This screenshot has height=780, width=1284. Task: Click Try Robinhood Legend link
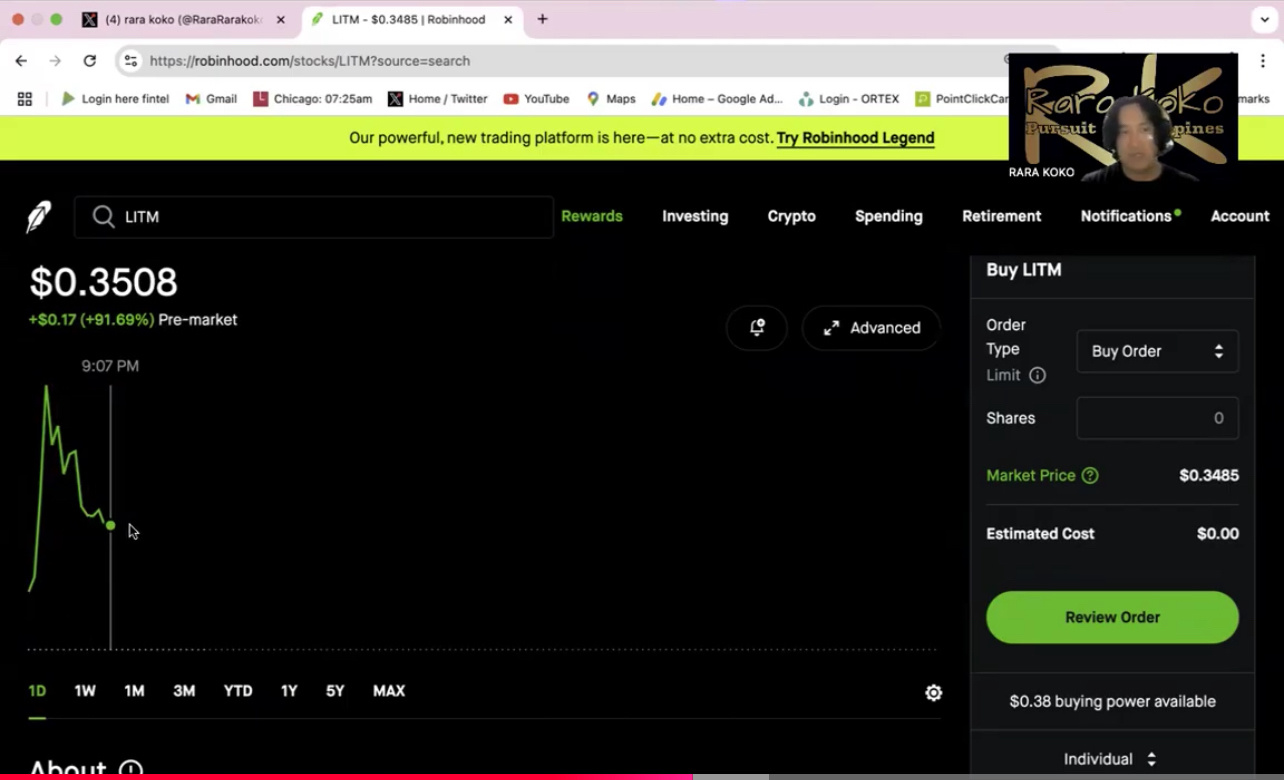[855, 138]
